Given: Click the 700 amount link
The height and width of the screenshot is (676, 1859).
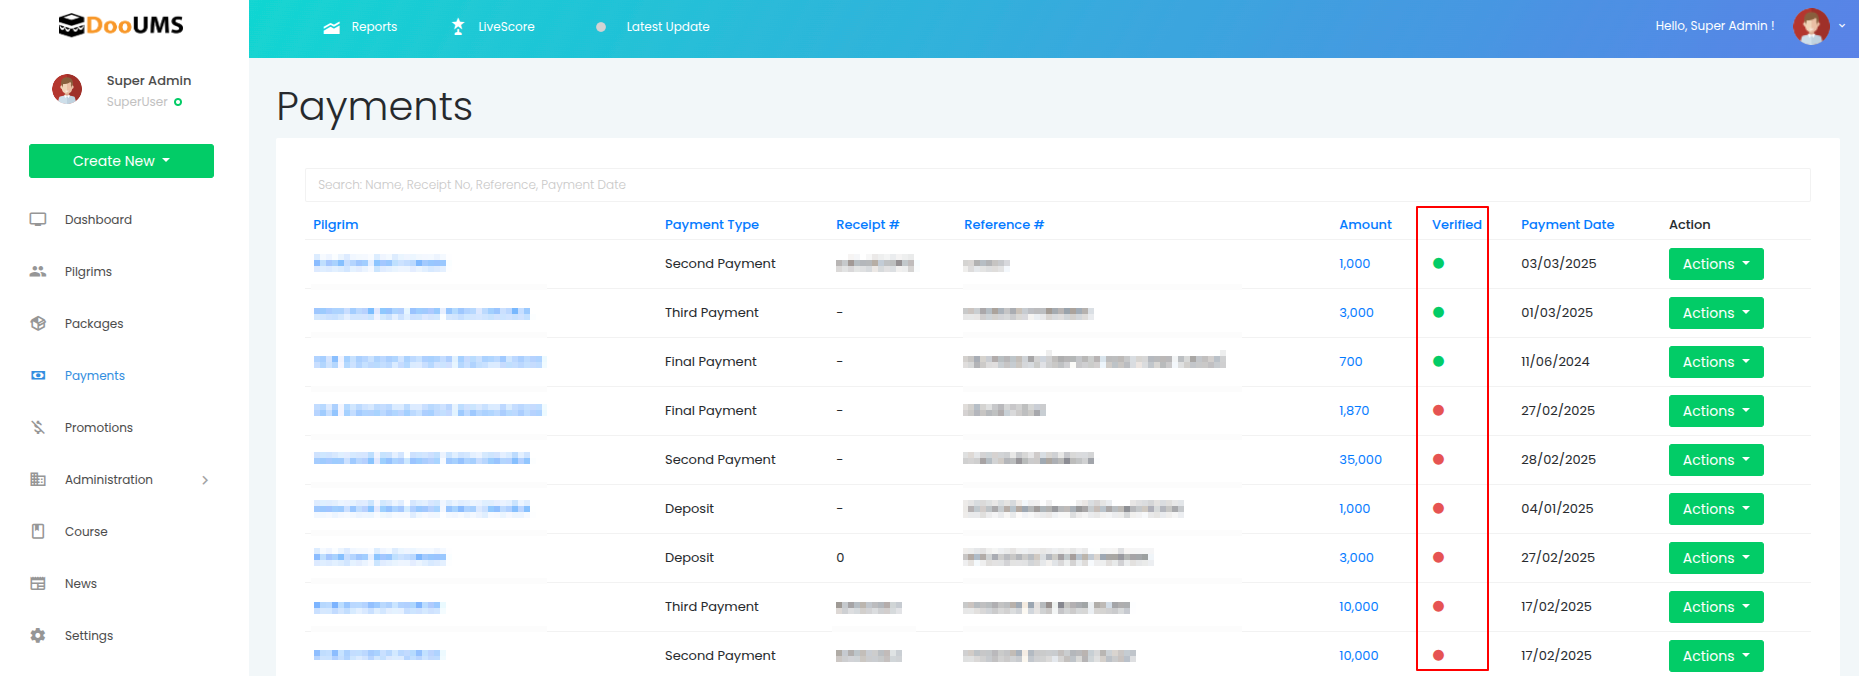Looking at the screenshot, I should coord(1351,361).
